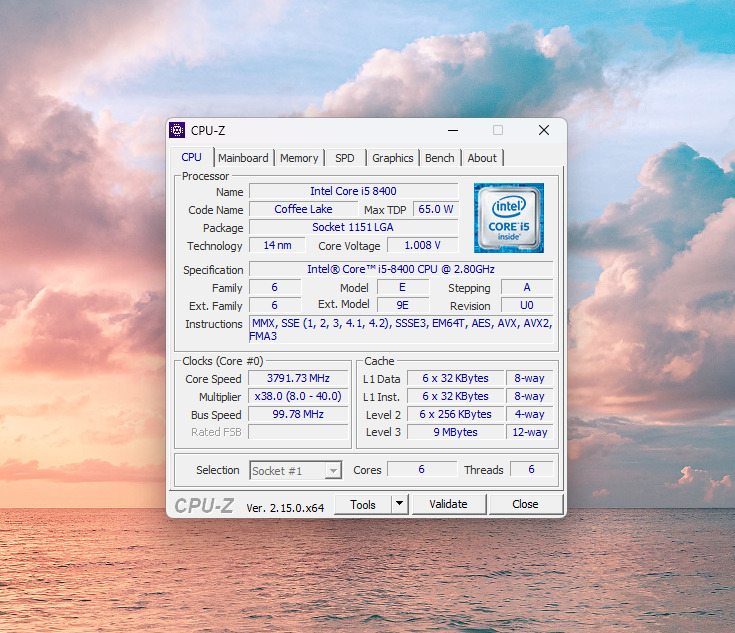The width and height of the screenshot is (735, 633).
Task: Click the empty Rated FSB field
Action: click(x=298, y=432)
